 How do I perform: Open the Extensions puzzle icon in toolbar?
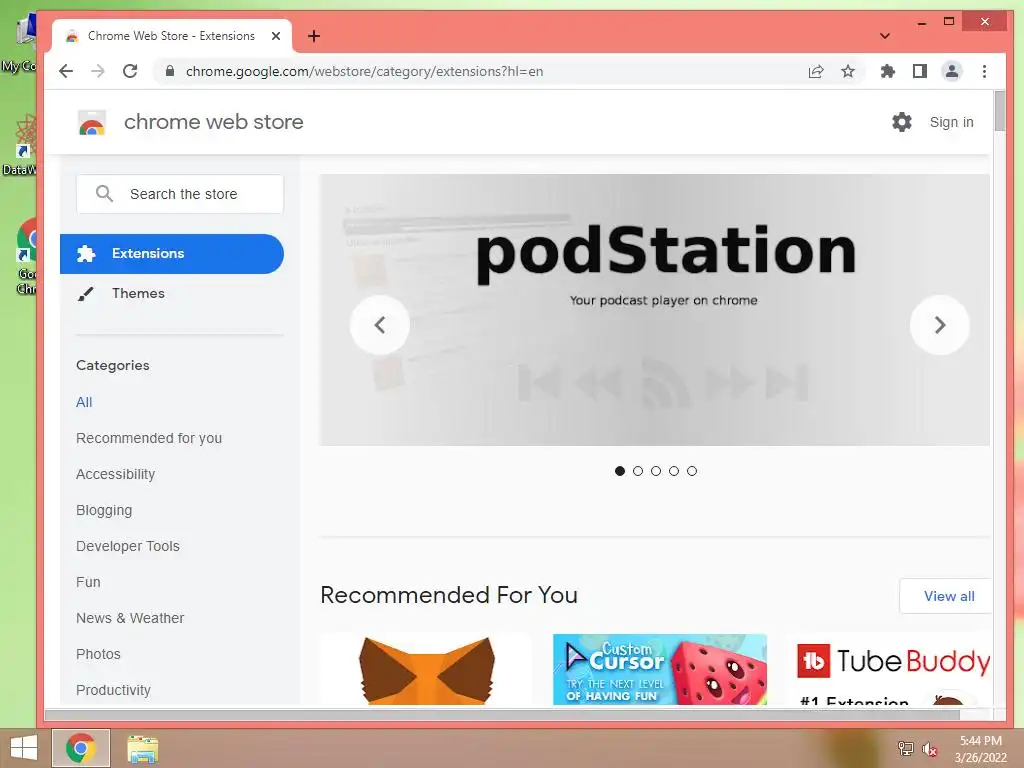coord(888,71)
